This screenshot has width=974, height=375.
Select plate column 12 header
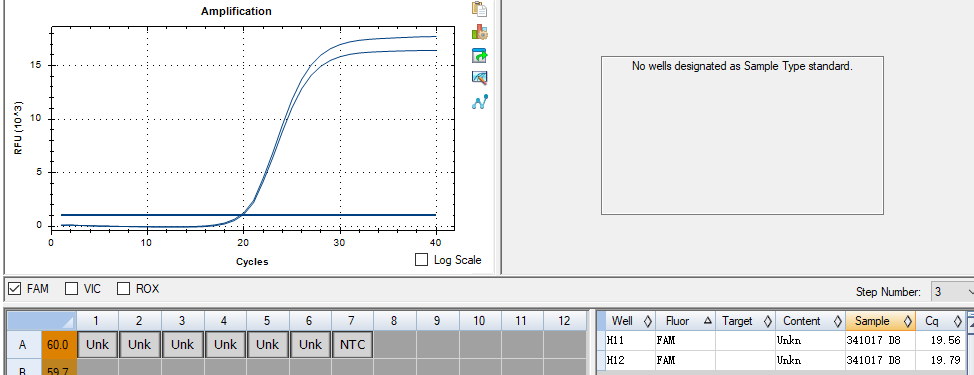565,321
